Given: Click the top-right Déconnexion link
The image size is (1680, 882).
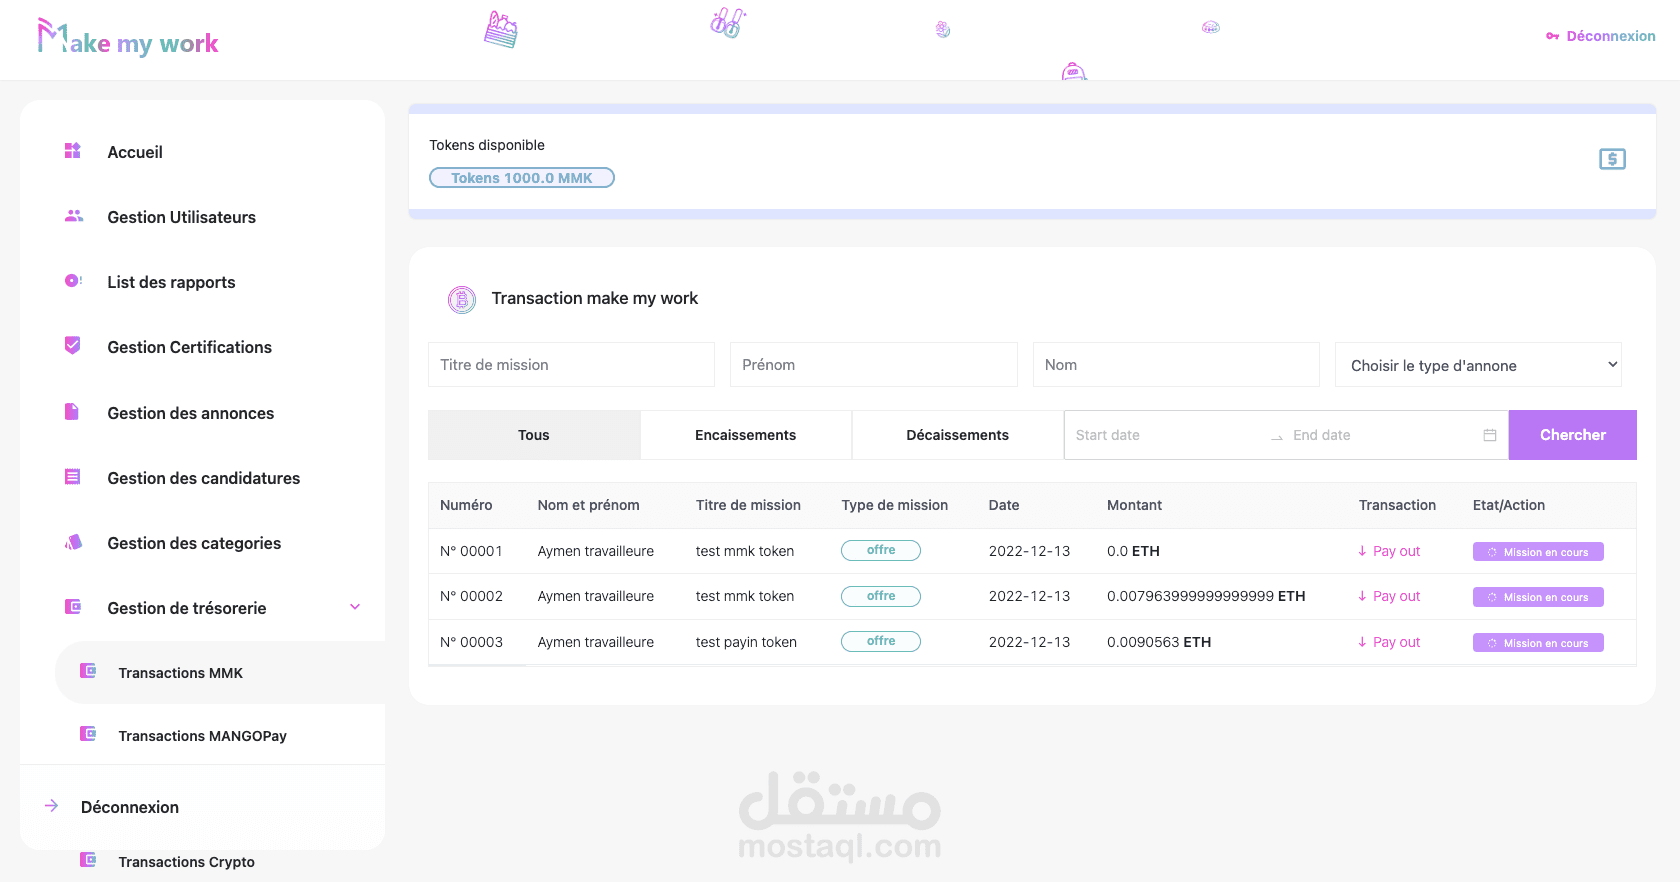Looking at the screenshot, I should 1611,36.
